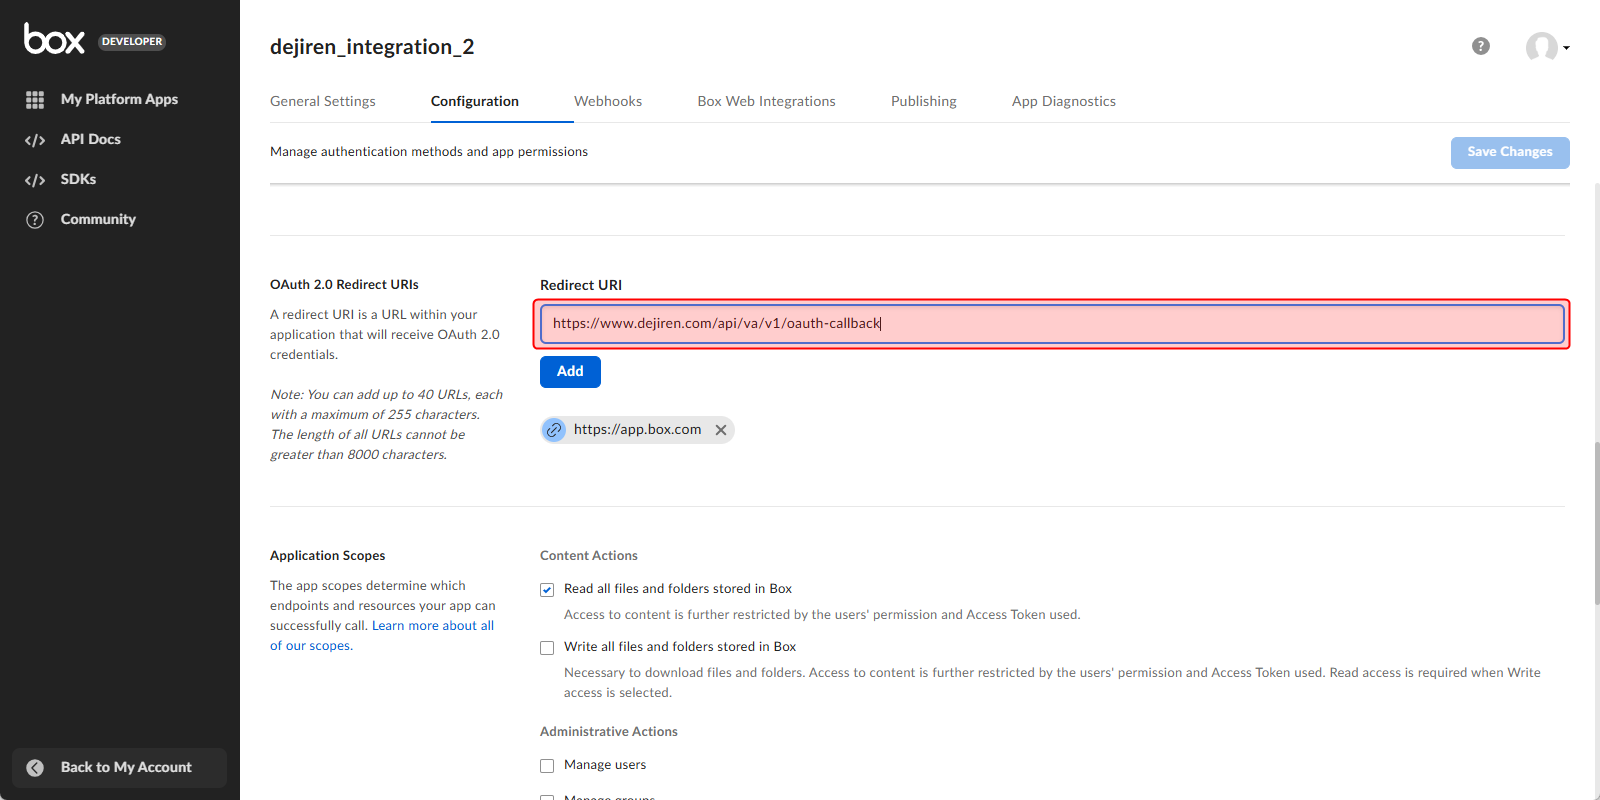Switch to General Settings tab
Screen dimensions: 1600x800
323,101
